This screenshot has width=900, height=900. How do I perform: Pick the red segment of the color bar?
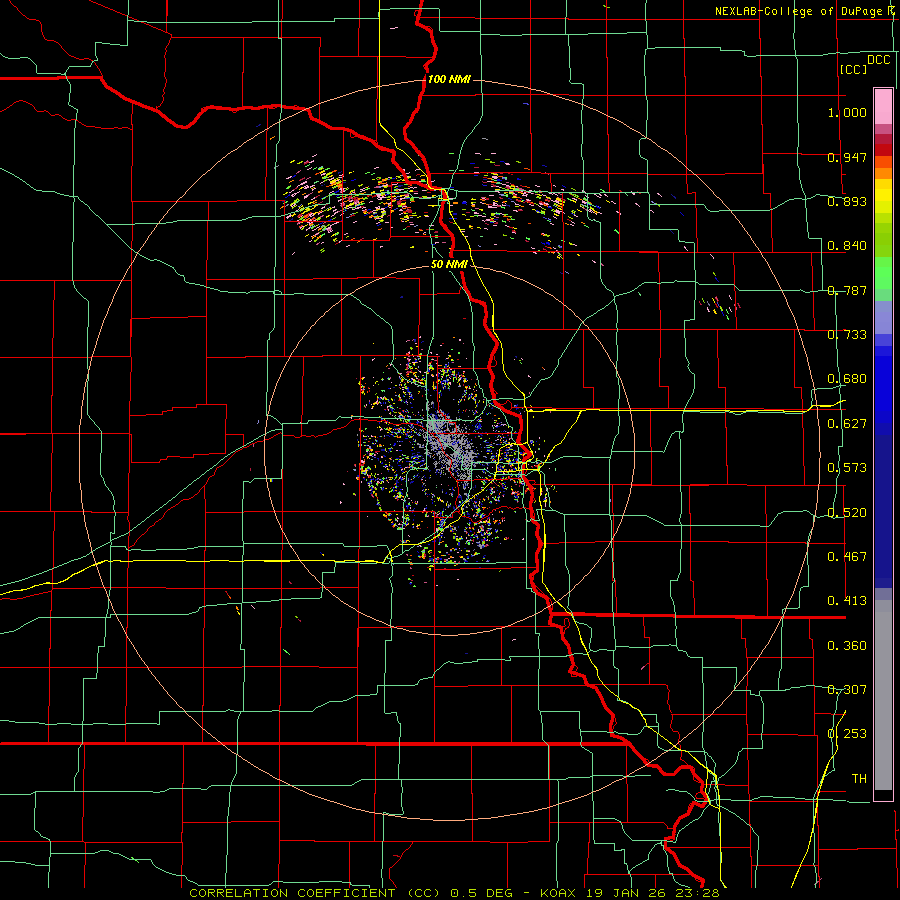pyautogui.click(x=883, y=150)
